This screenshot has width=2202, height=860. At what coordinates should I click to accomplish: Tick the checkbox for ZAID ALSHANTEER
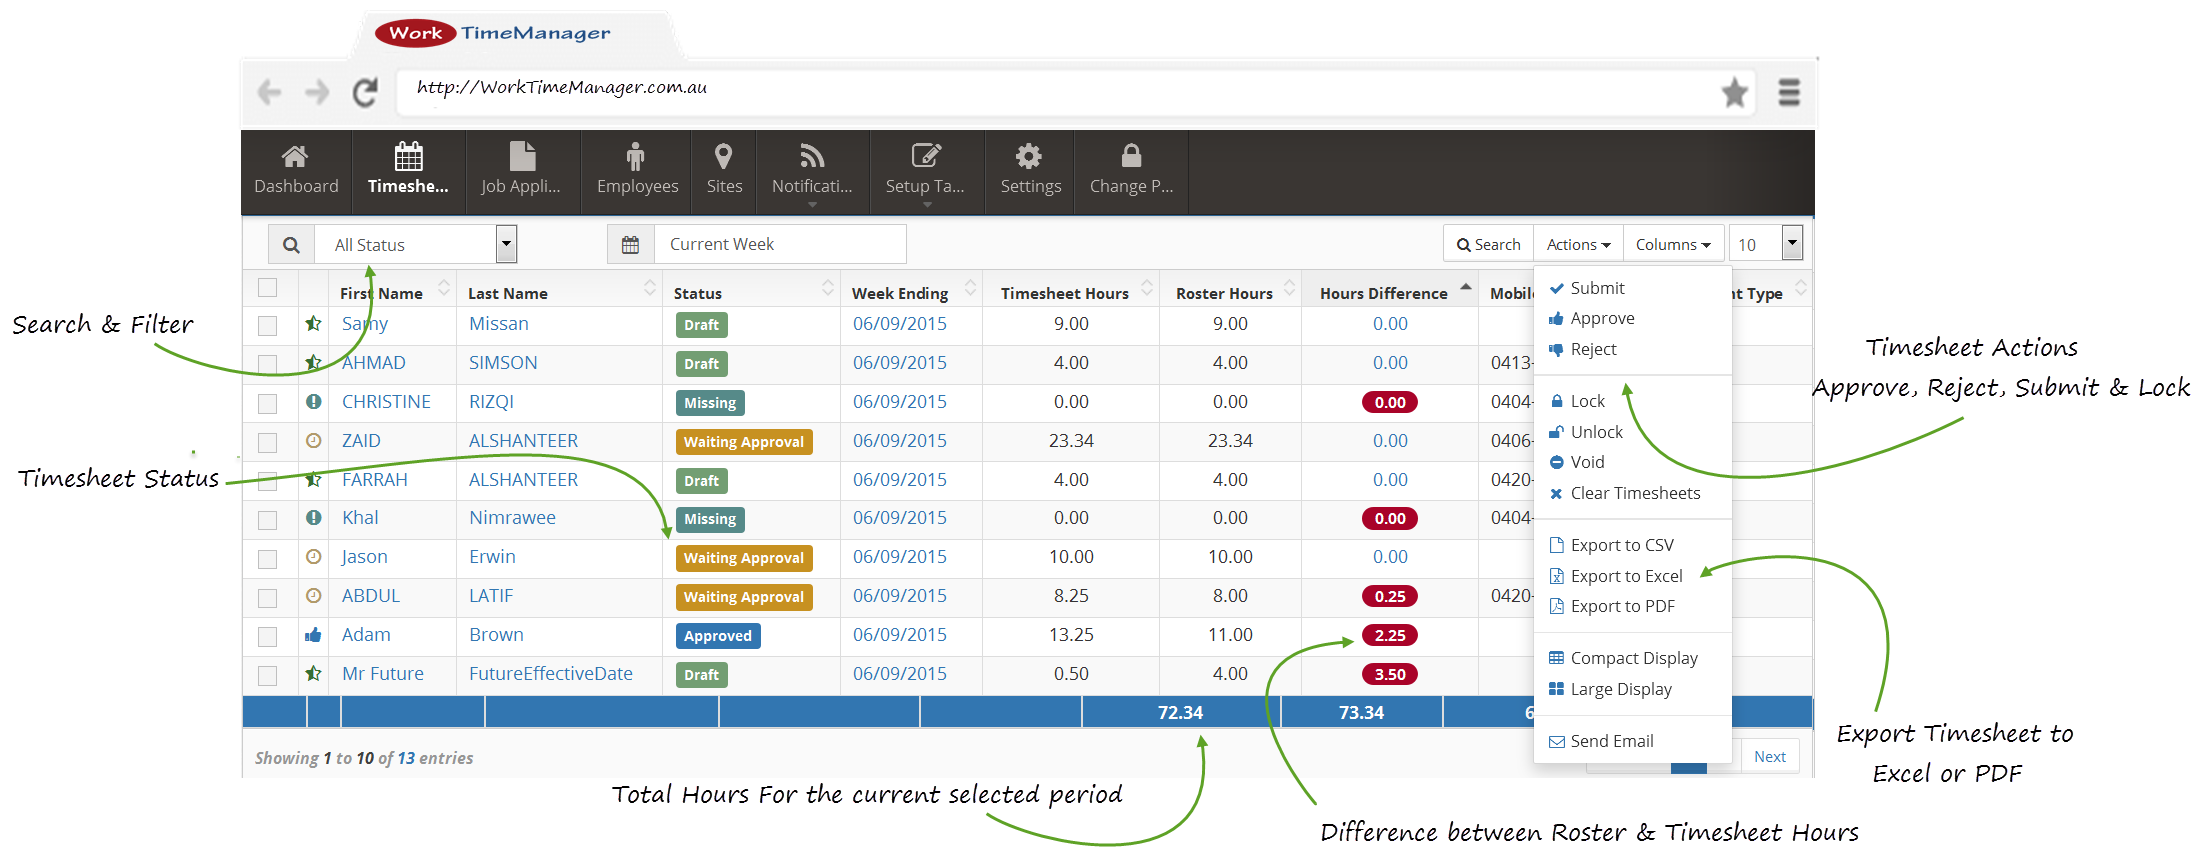(x=267, y=442)
